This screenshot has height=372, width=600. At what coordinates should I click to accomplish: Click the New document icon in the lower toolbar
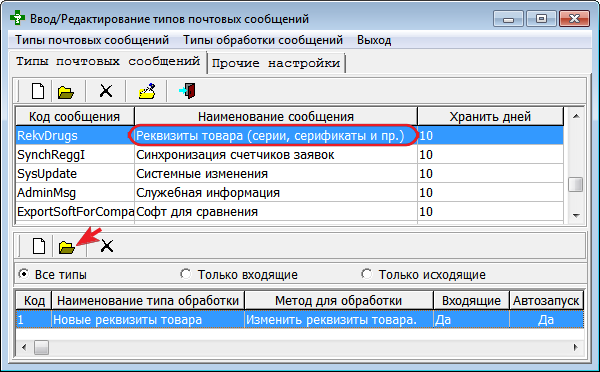39,246
